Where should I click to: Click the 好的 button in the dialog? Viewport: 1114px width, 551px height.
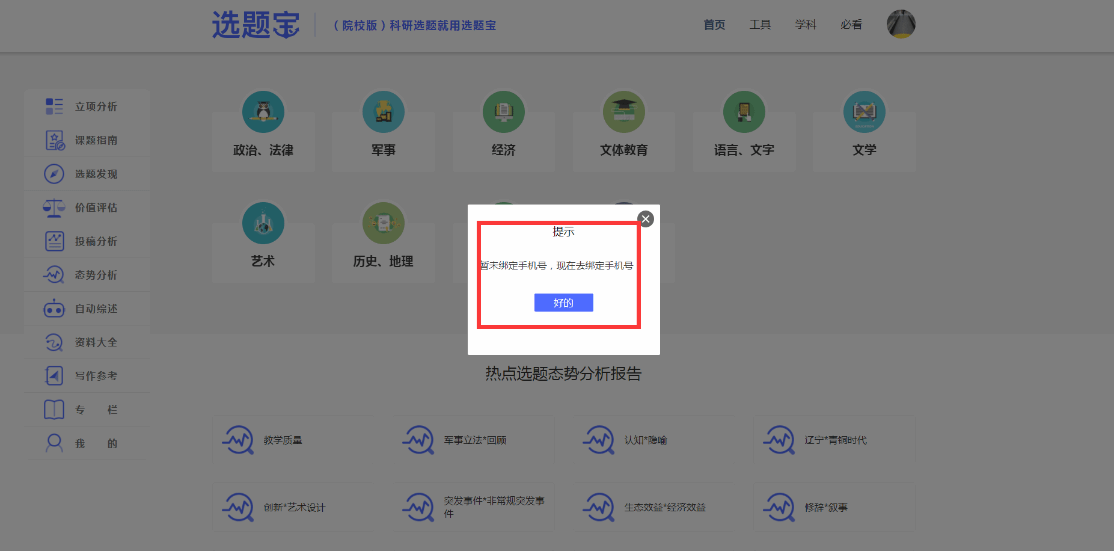click(x=563, y=303)
